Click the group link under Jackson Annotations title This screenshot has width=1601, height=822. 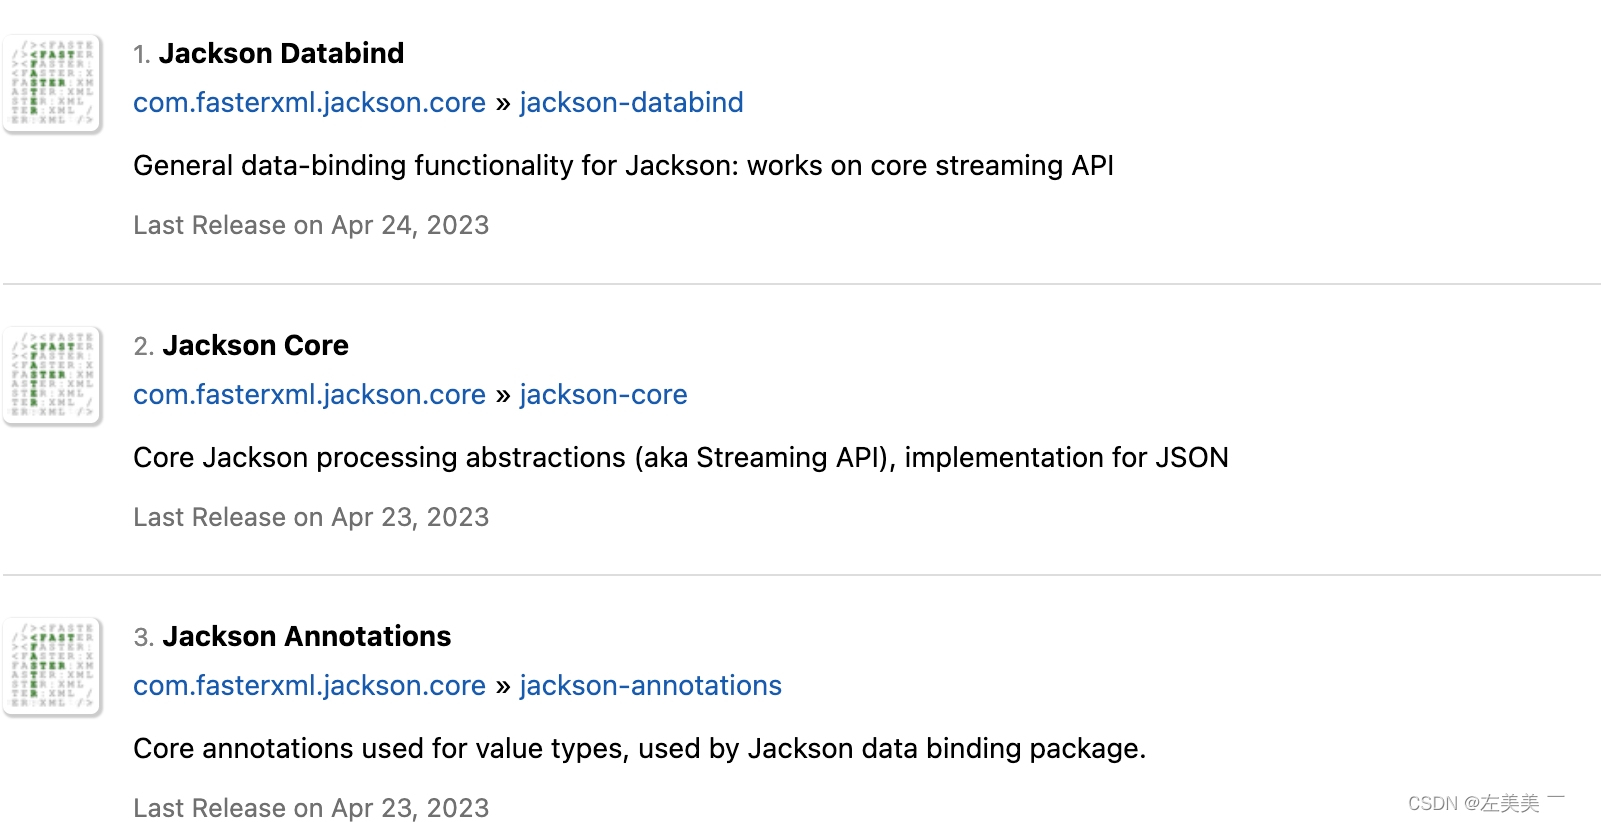(309, 685)
